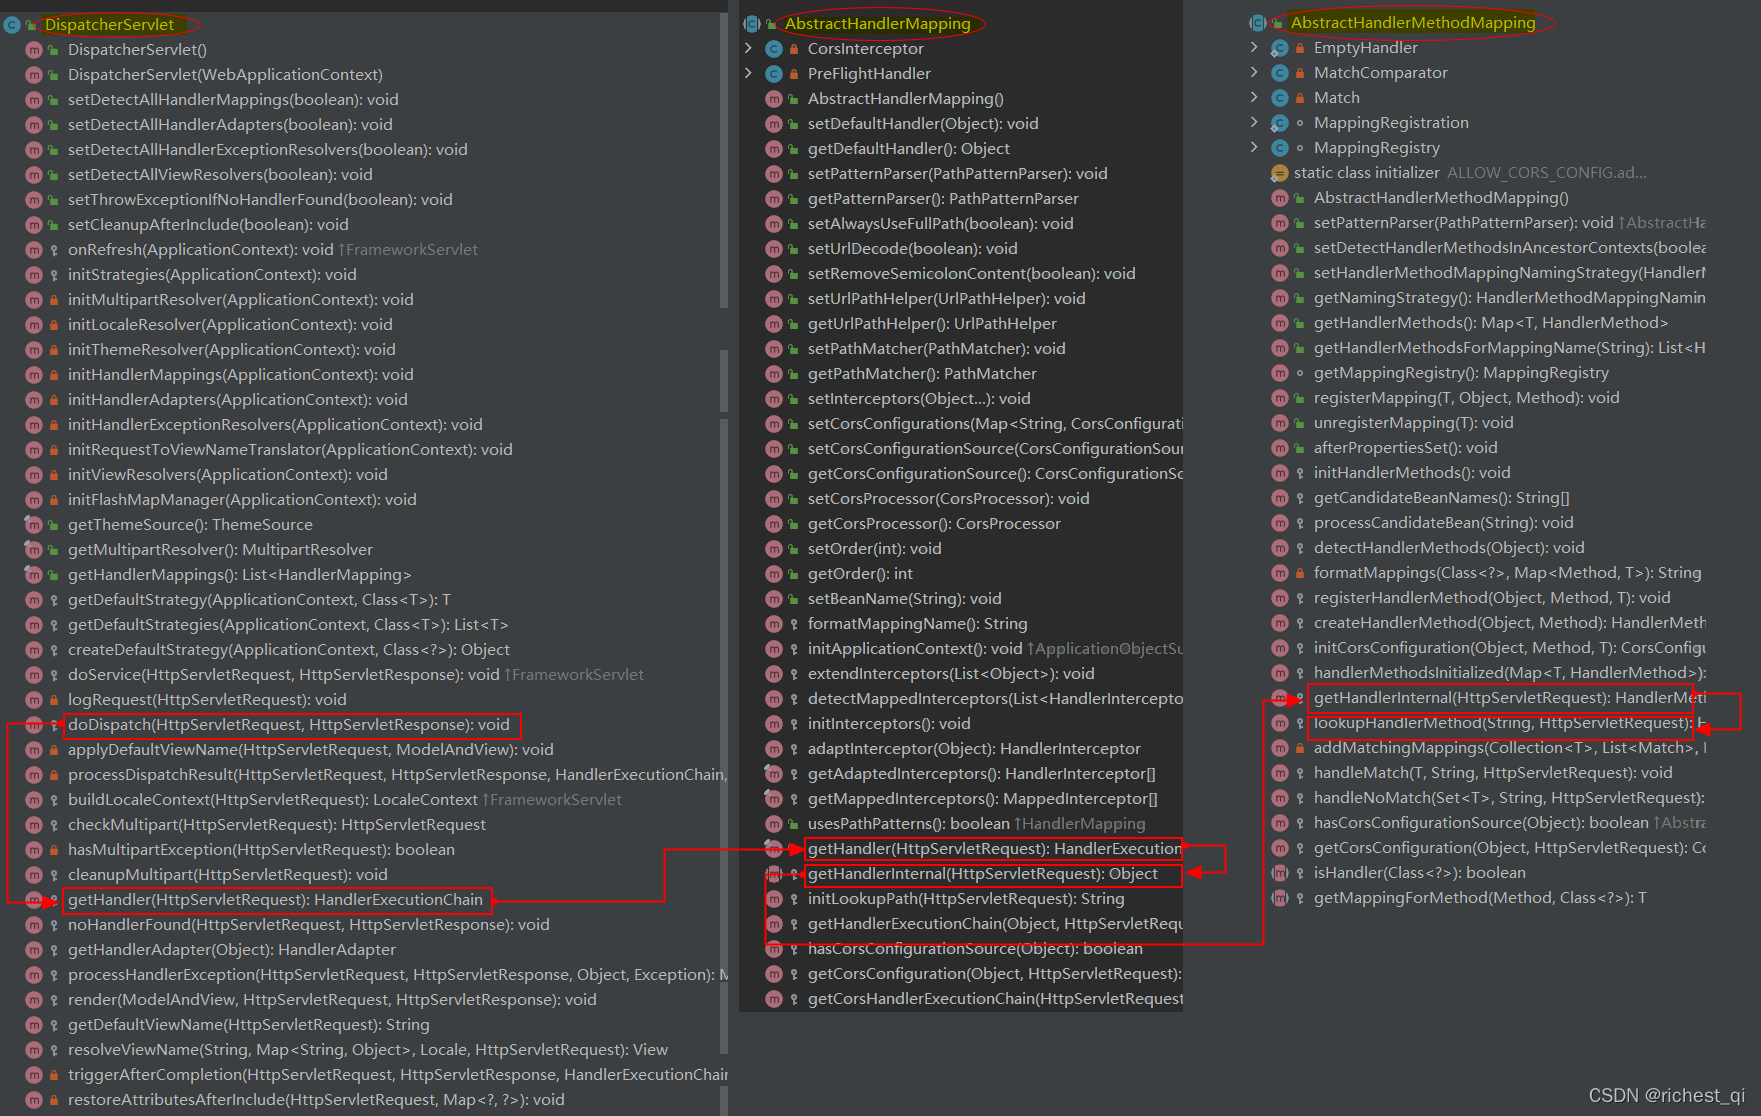Viewport: 1761px width, 1116px height.
Task: Expand the CorsInterceptor inner class node
Action: (x=748, y=48)
